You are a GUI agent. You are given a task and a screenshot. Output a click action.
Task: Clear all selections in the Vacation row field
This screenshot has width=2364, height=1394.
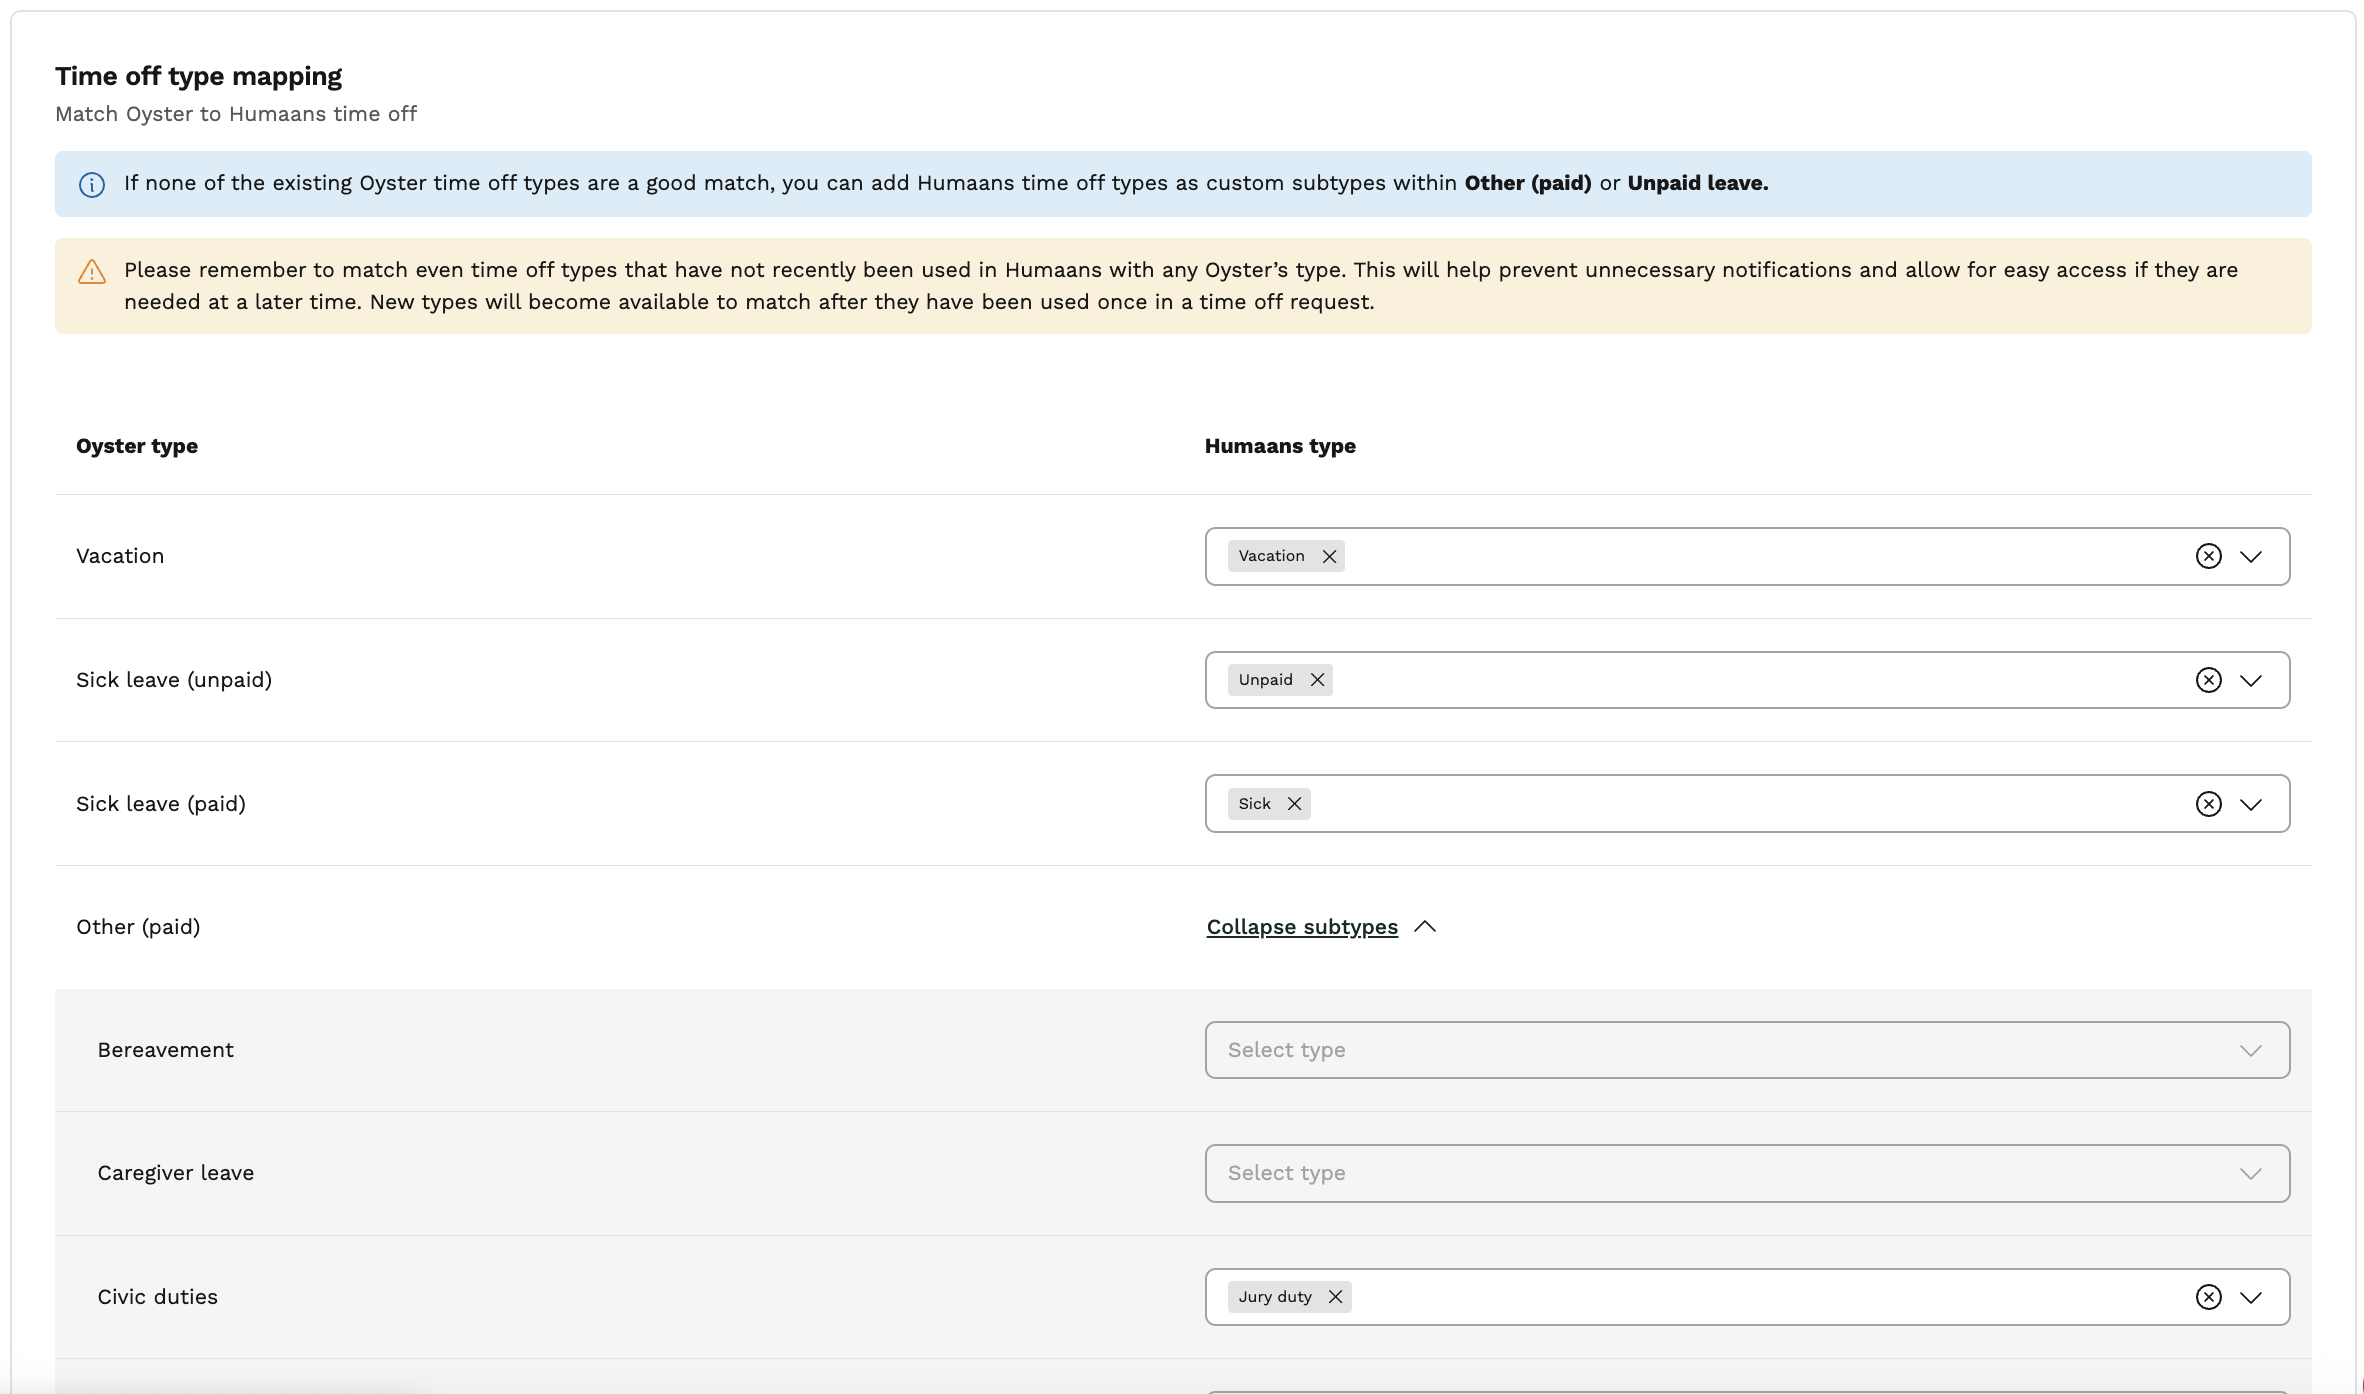2208,556
